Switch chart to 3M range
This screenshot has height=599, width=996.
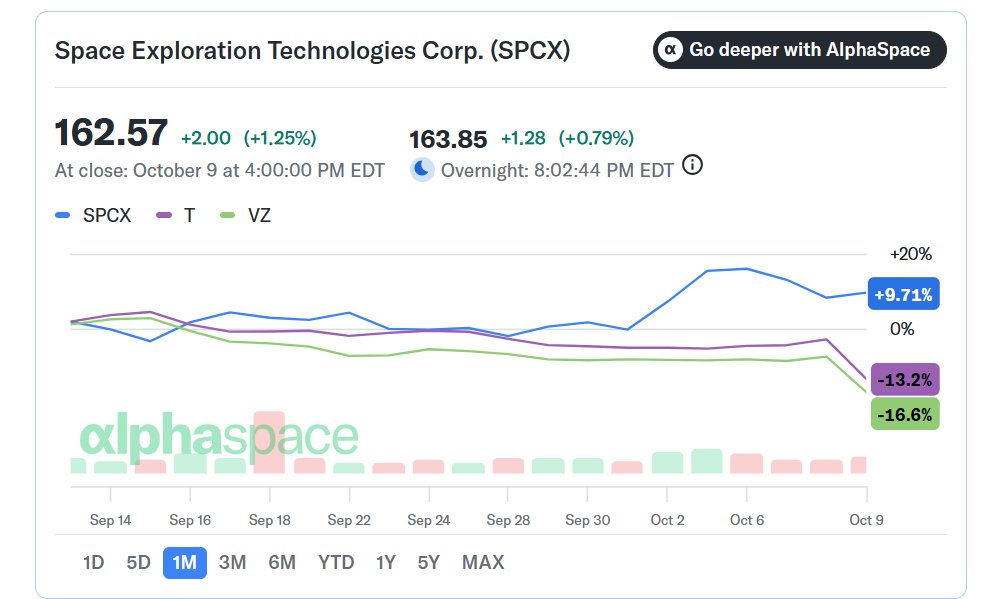[x=232, y=562]
